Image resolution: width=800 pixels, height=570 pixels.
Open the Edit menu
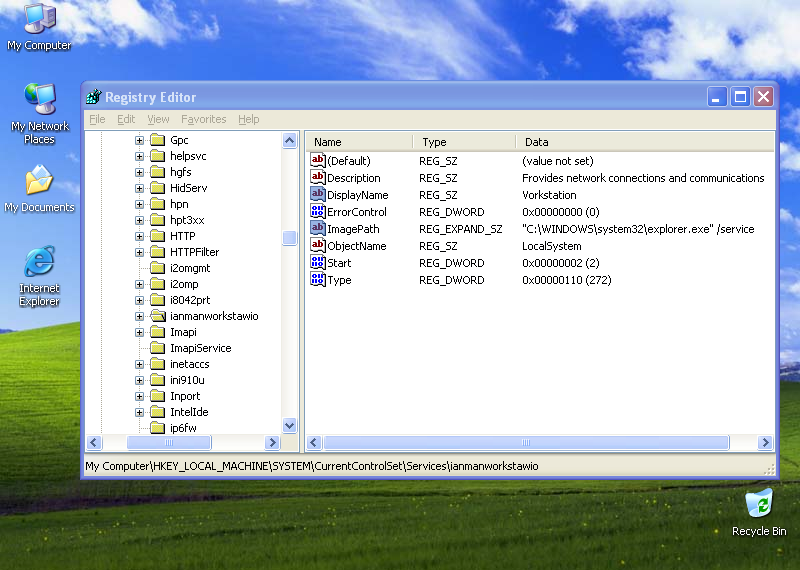point(125,119)
